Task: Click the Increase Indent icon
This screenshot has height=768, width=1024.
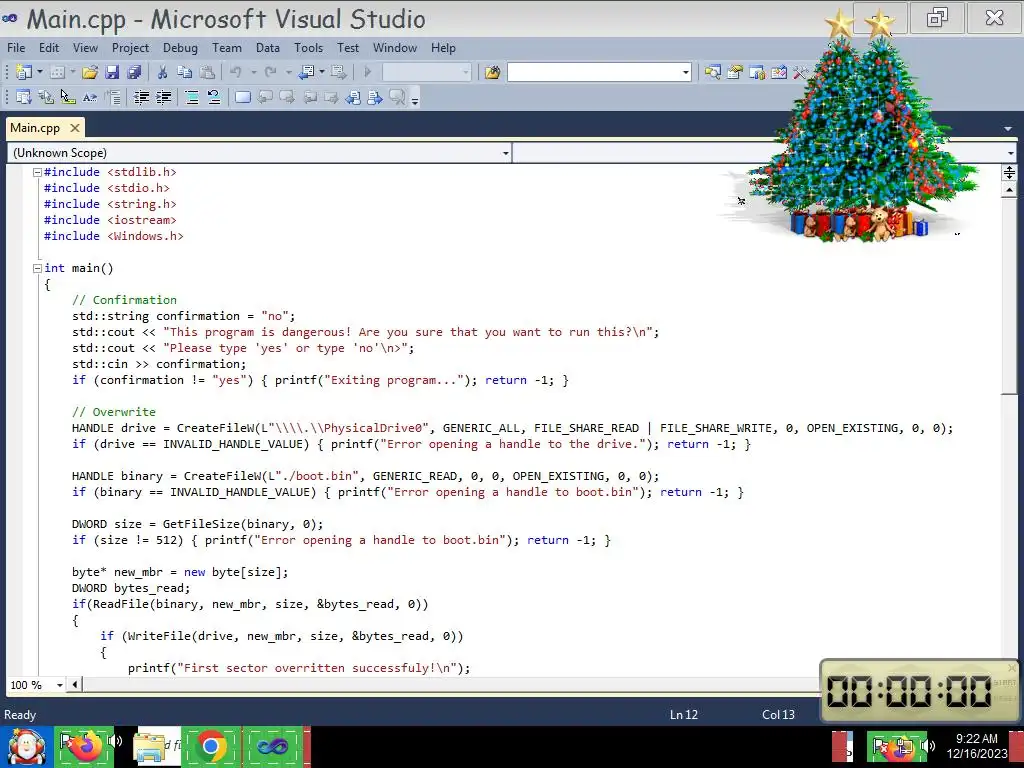Action: pyautogui.click(x=163, y=97)
